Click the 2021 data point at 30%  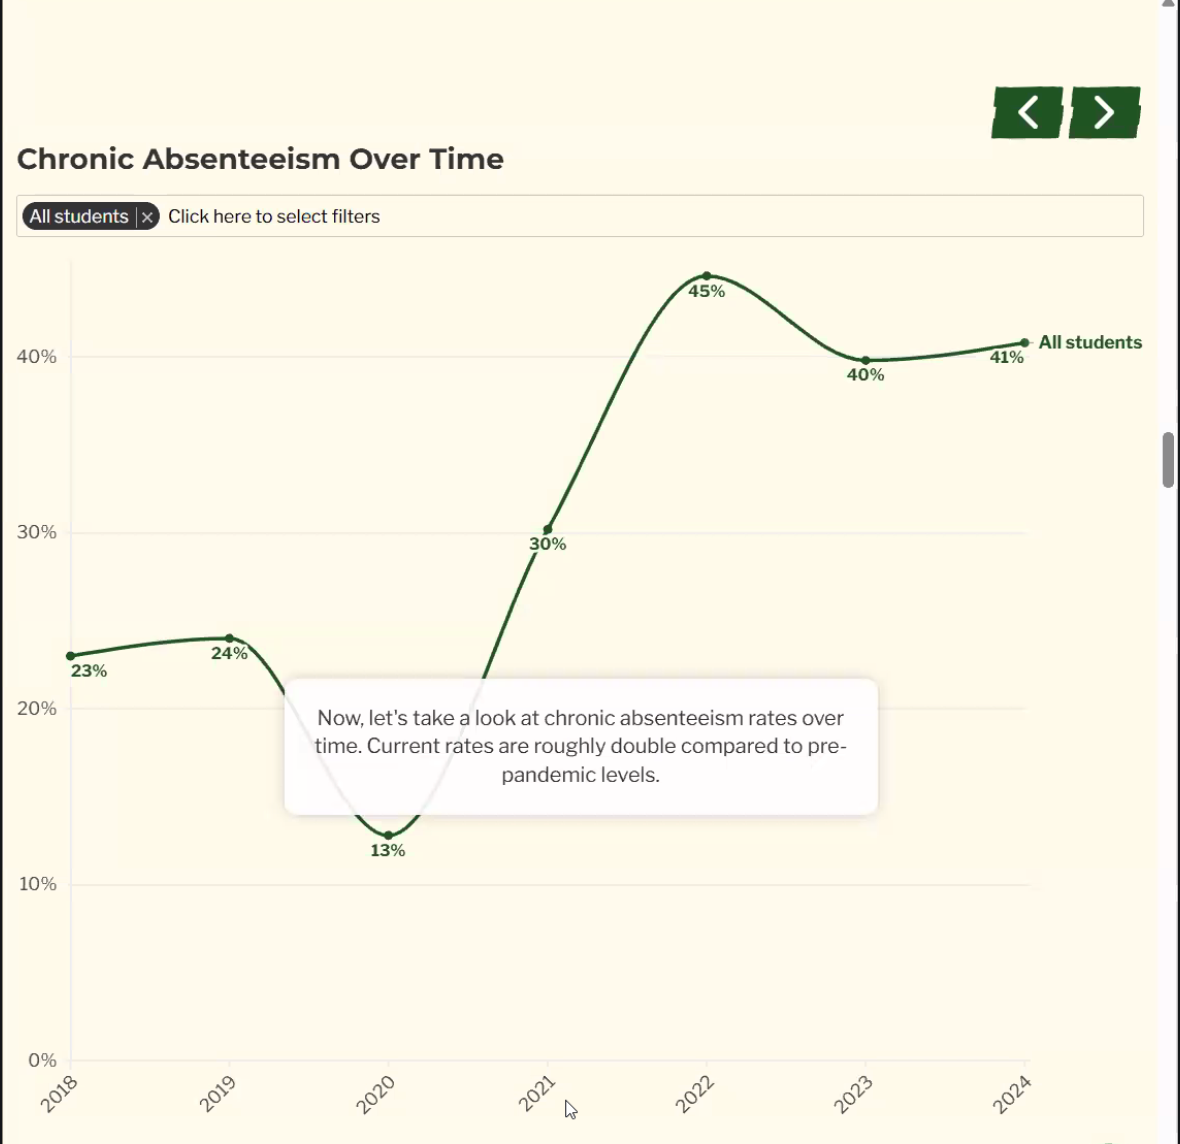pos(548,530)
